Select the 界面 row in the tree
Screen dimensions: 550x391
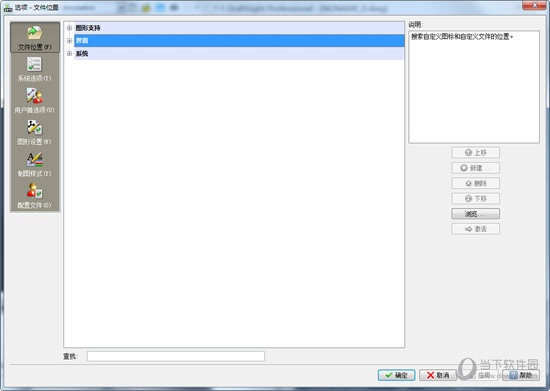coord(239,41)
